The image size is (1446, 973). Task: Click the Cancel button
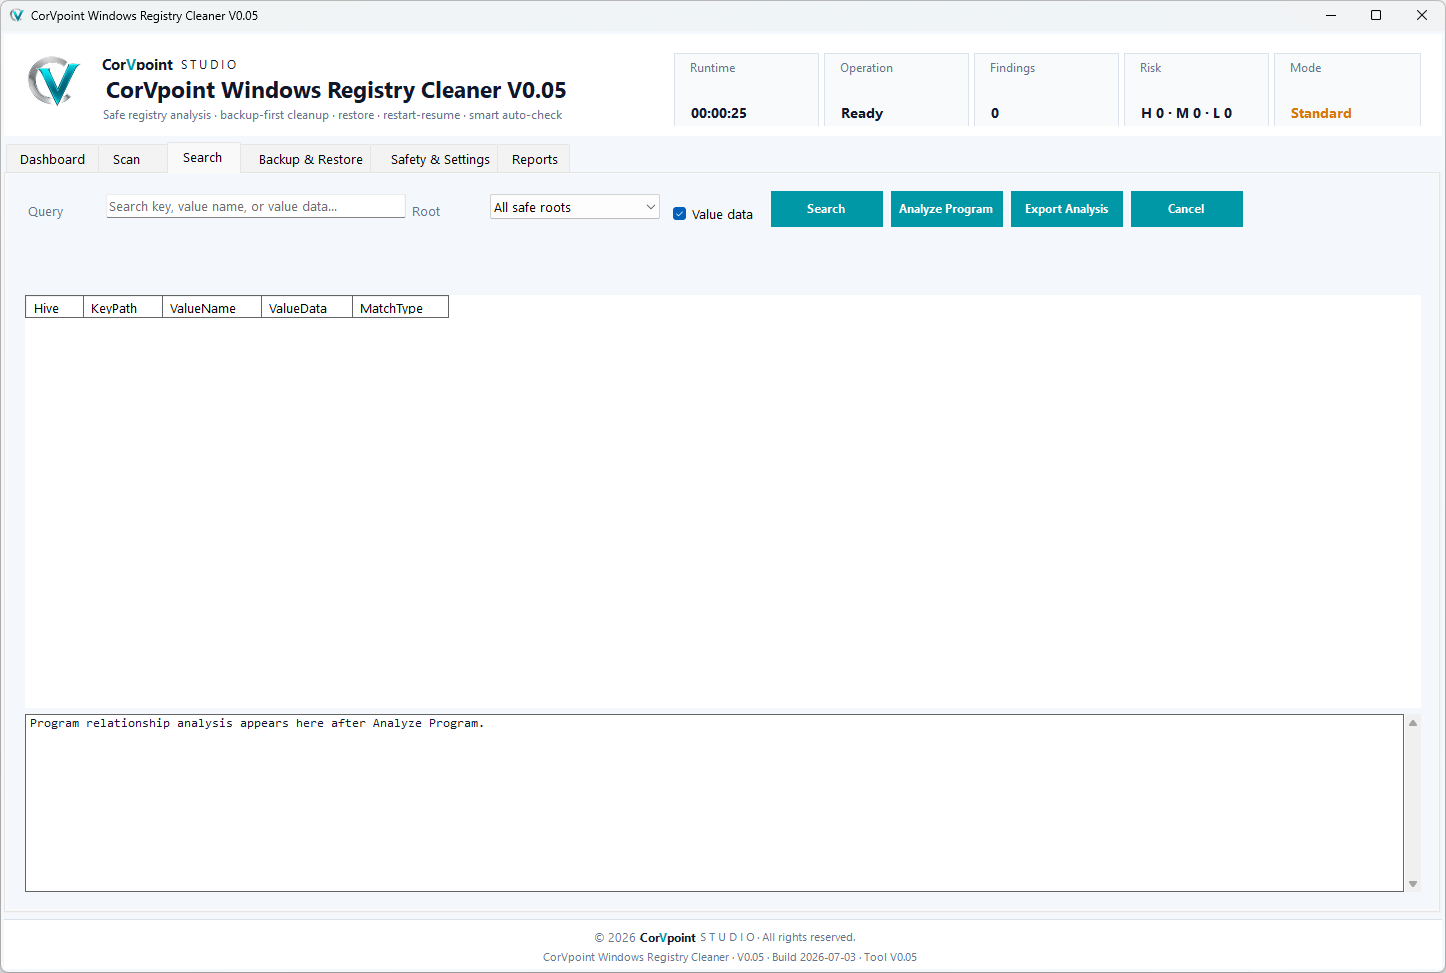(x=1187, y=209)
